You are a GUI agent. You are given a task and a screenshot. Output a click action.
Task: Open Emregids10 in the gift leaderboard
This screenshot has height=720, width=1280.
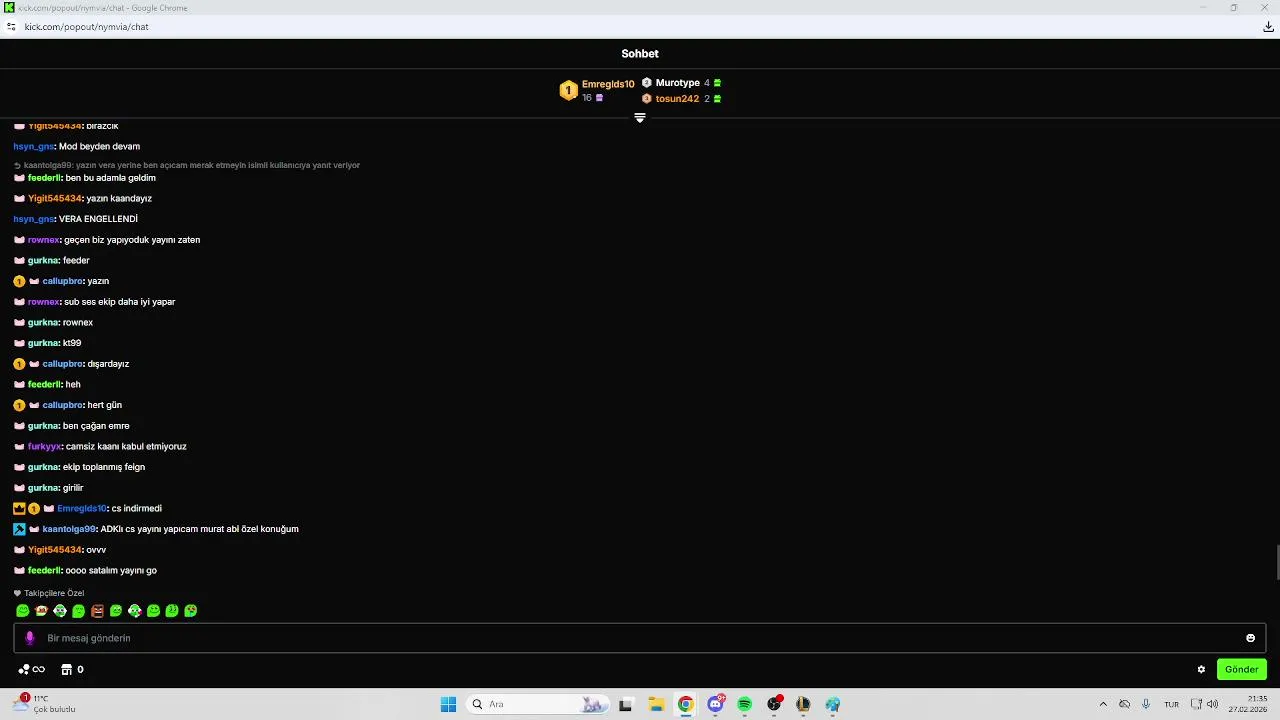point(608,84)
